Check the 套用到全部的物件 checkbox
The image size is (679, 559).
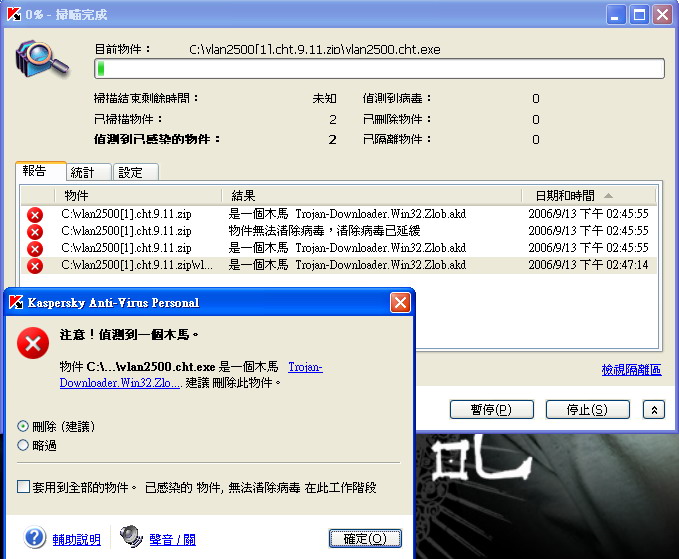pos(23,487)
